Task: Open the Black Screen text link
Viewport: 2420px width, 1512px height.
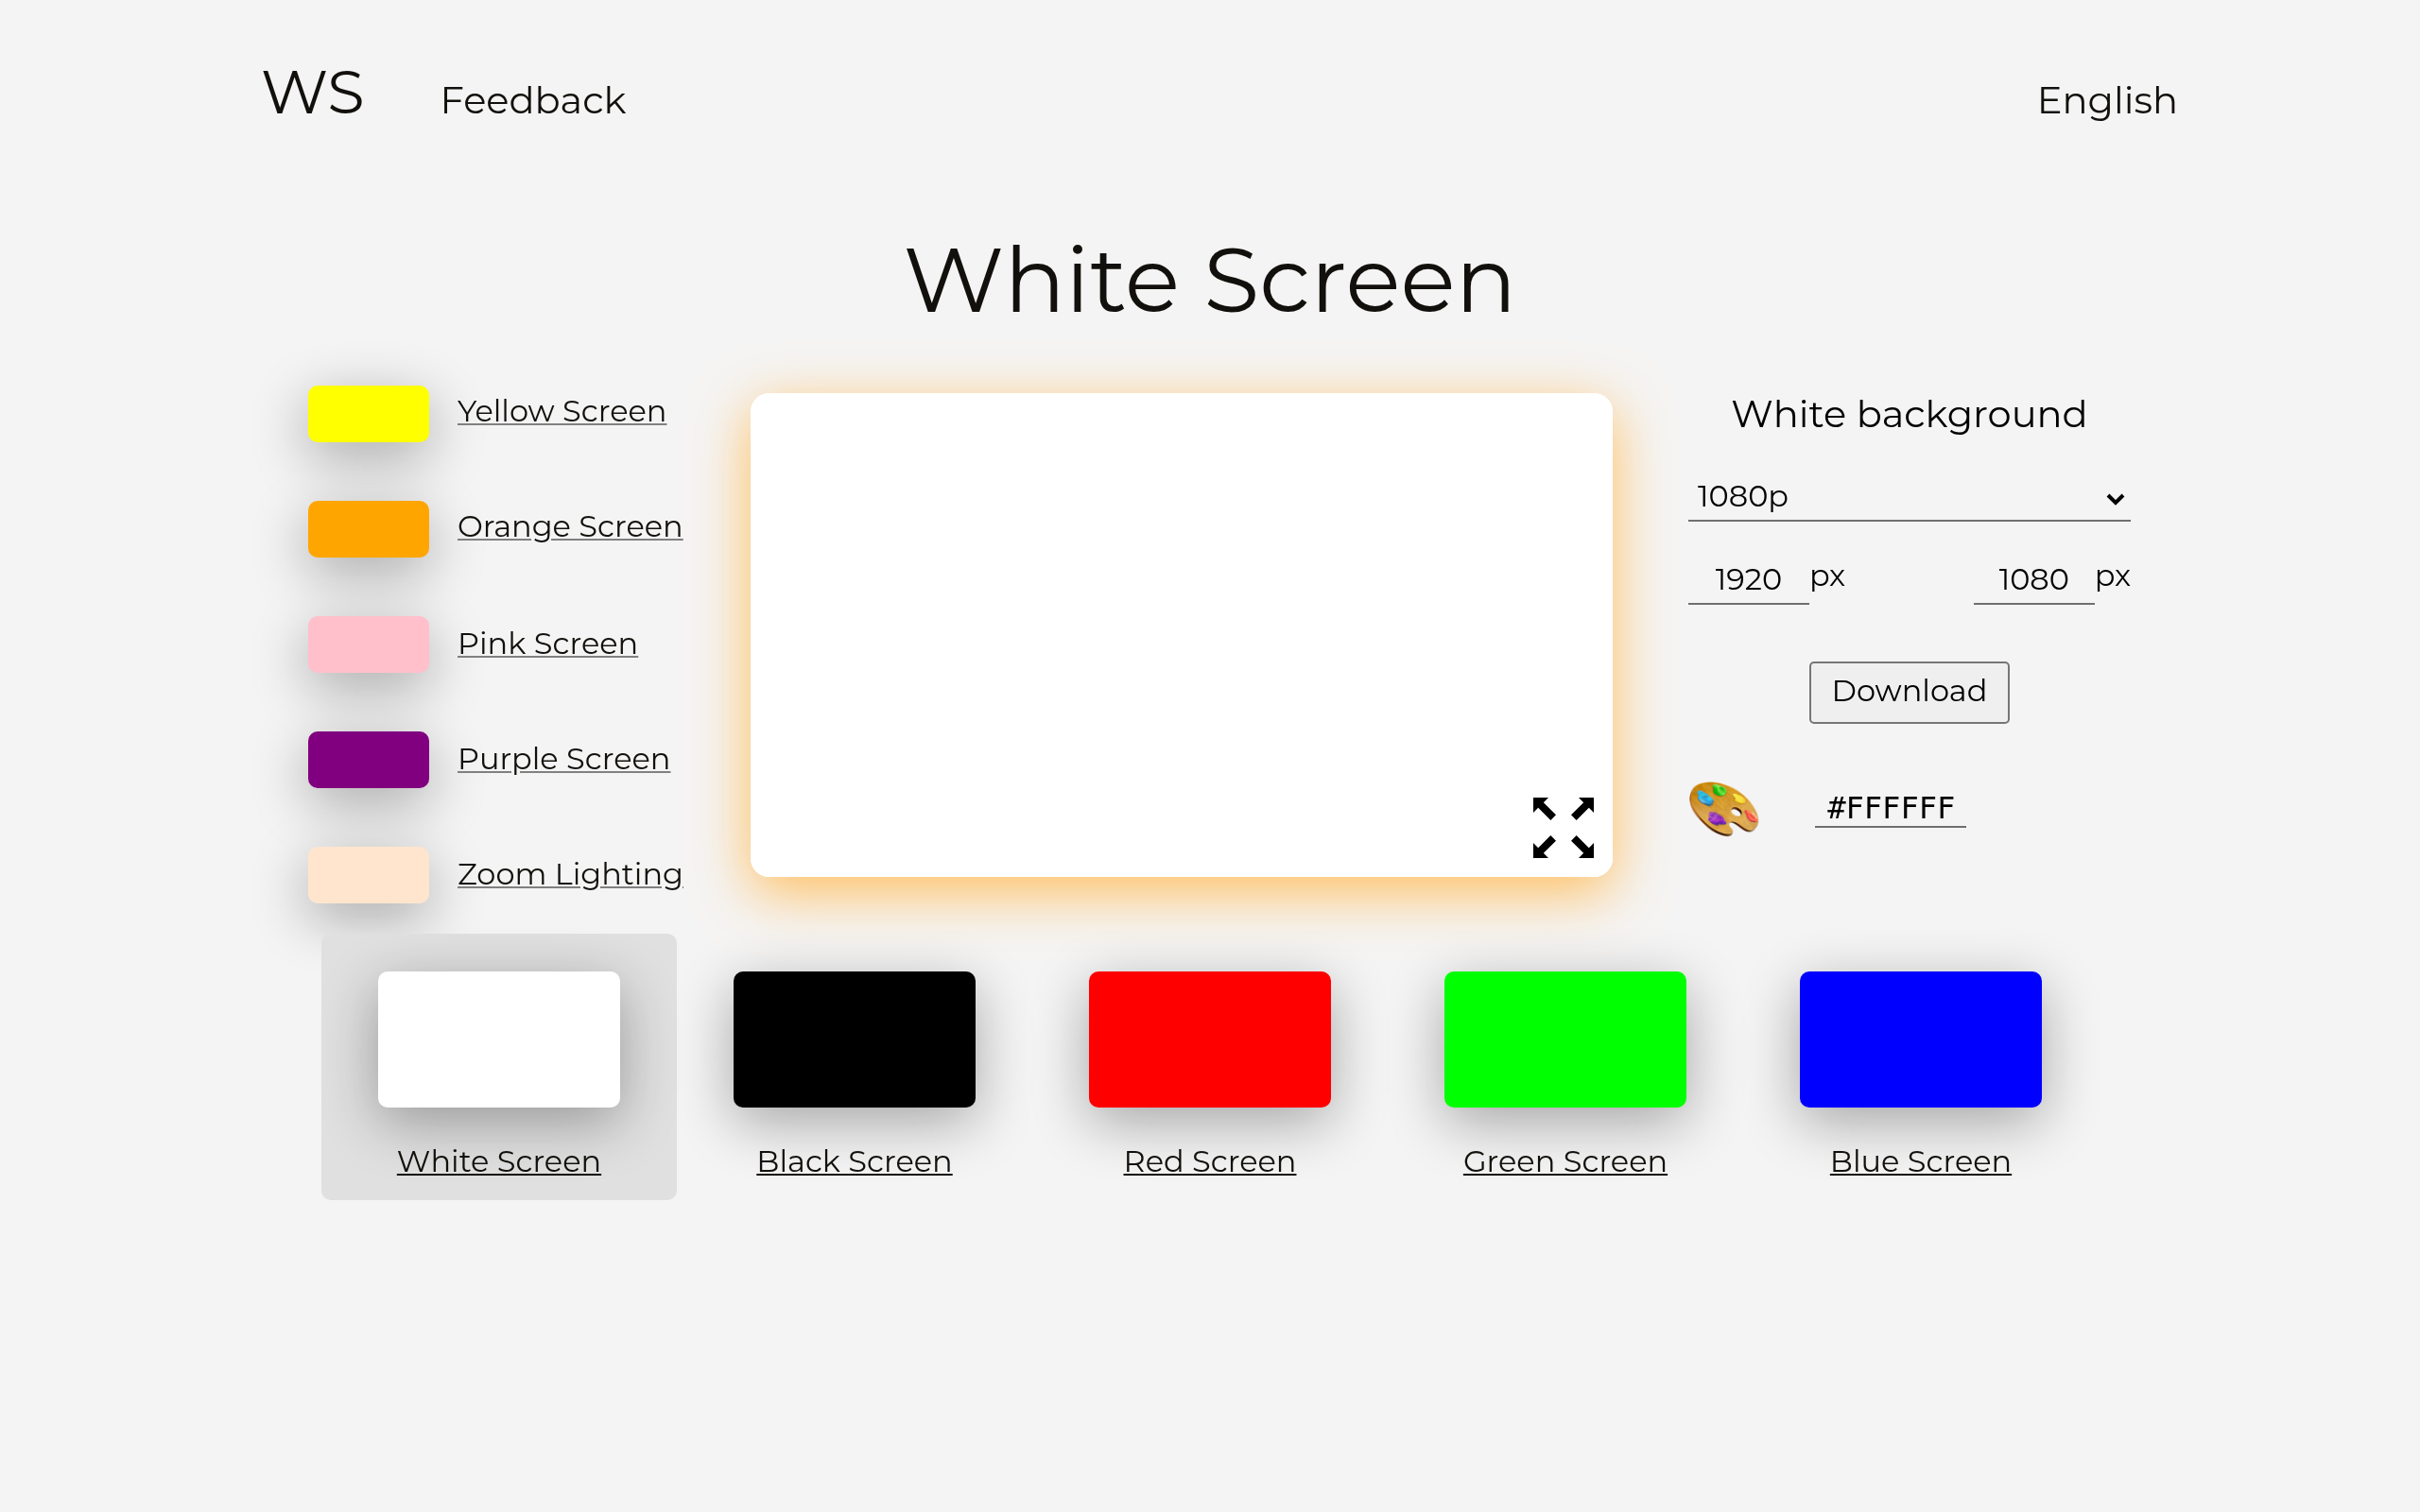Action: click(854, 1161)
